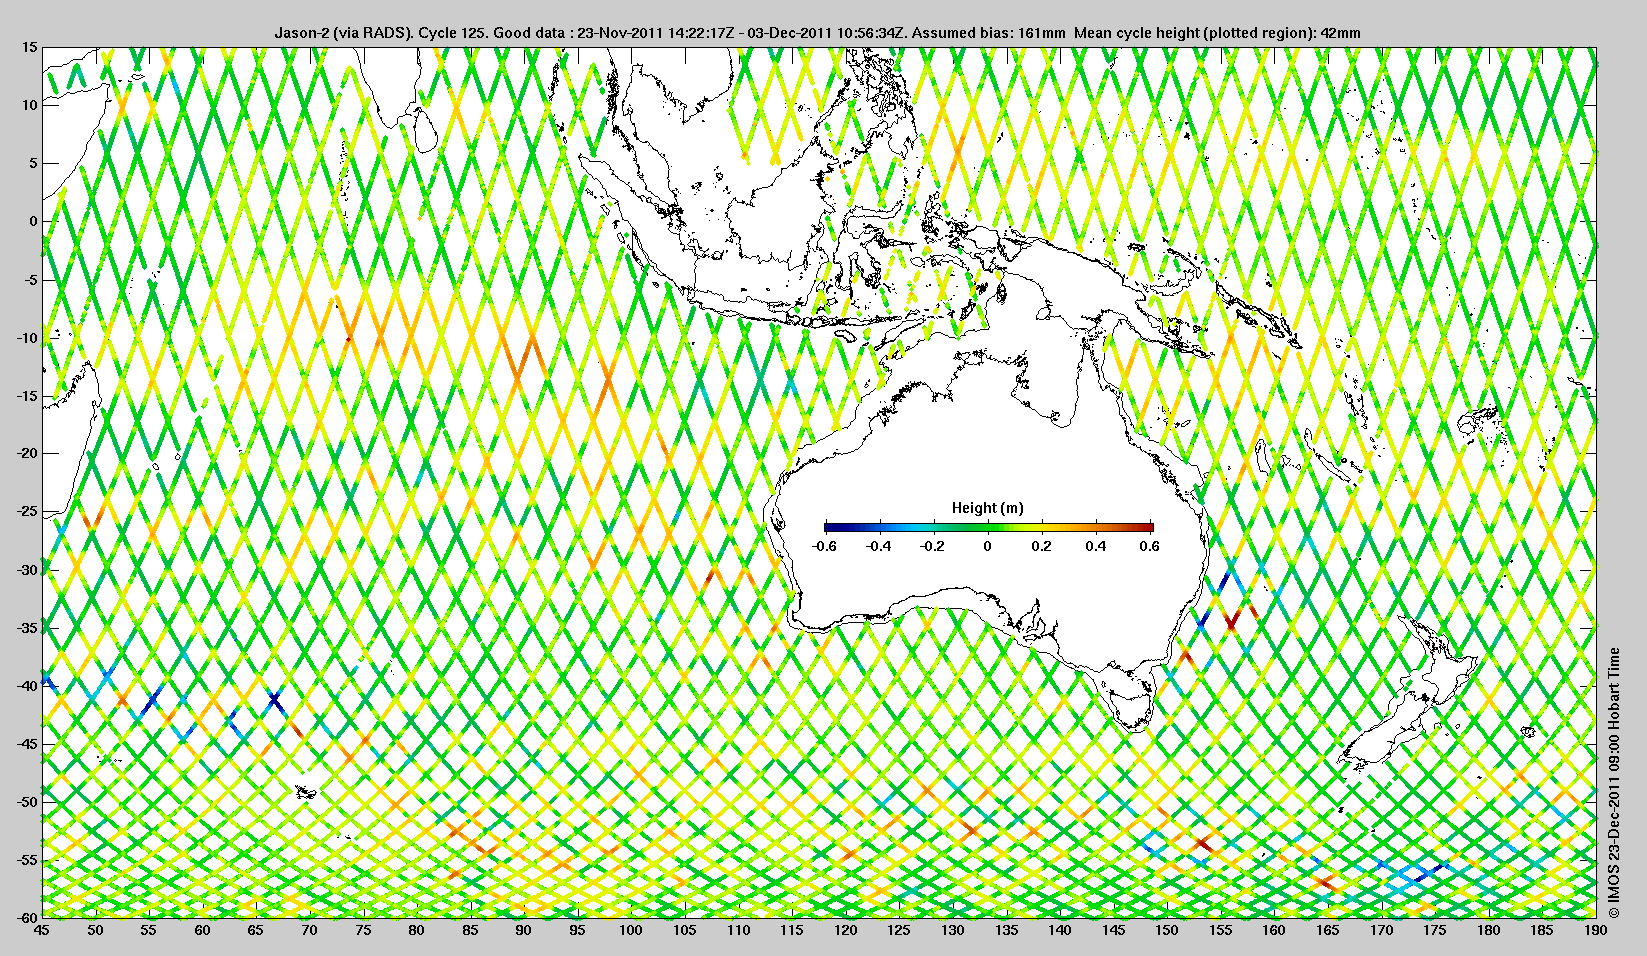Viewport: 1647px width, 956px height.
Task: Click the longitude tick label 185
Action: pos(1542,930)
